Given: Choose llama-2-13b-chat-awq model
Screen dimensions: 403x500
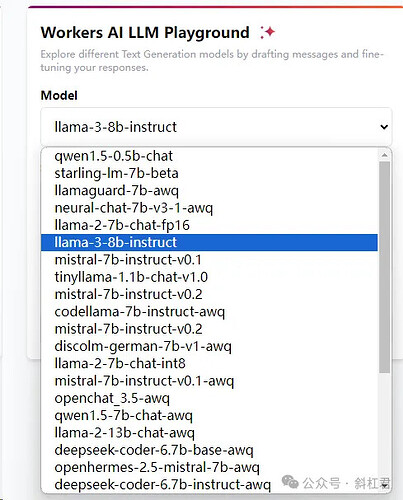Looking at the screenshot, I should (x=210, y=433).
